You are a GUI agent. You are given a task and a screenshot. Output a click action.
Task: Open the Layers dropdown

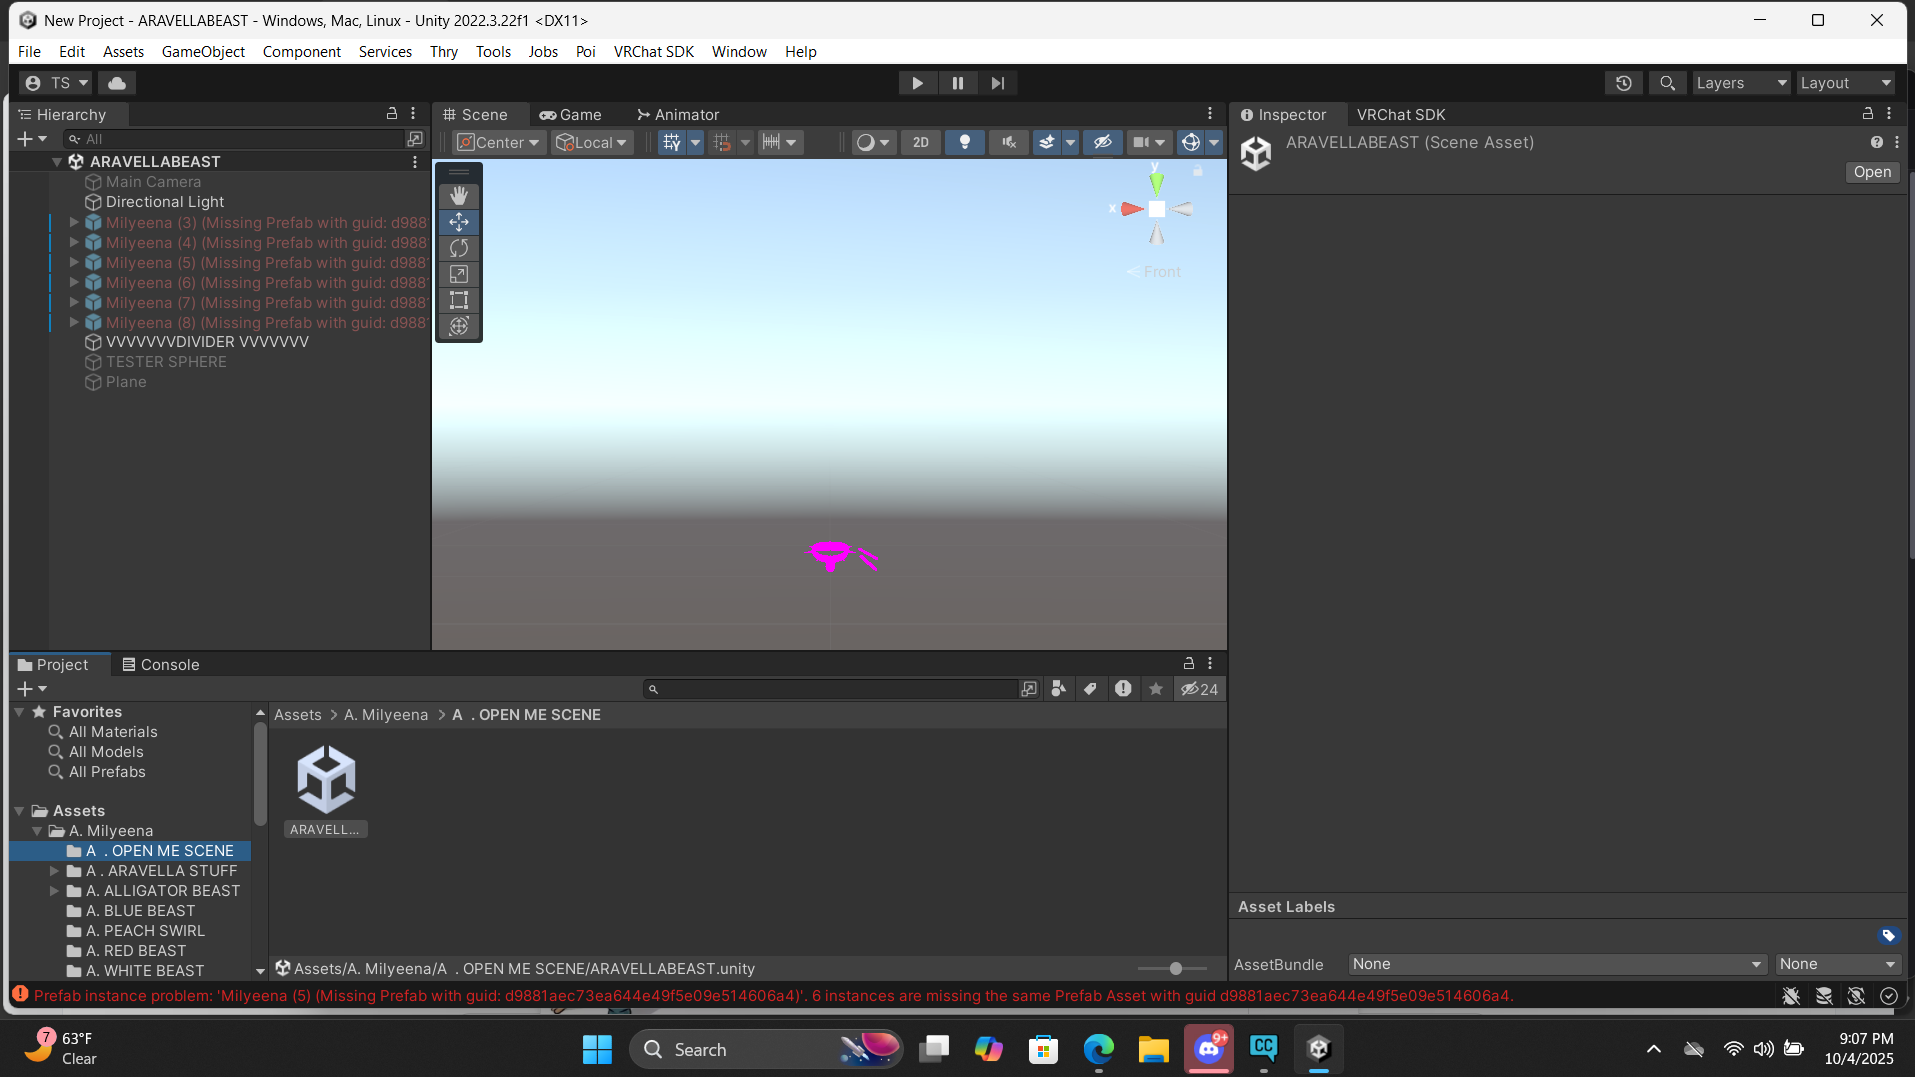coord(1741,83)
